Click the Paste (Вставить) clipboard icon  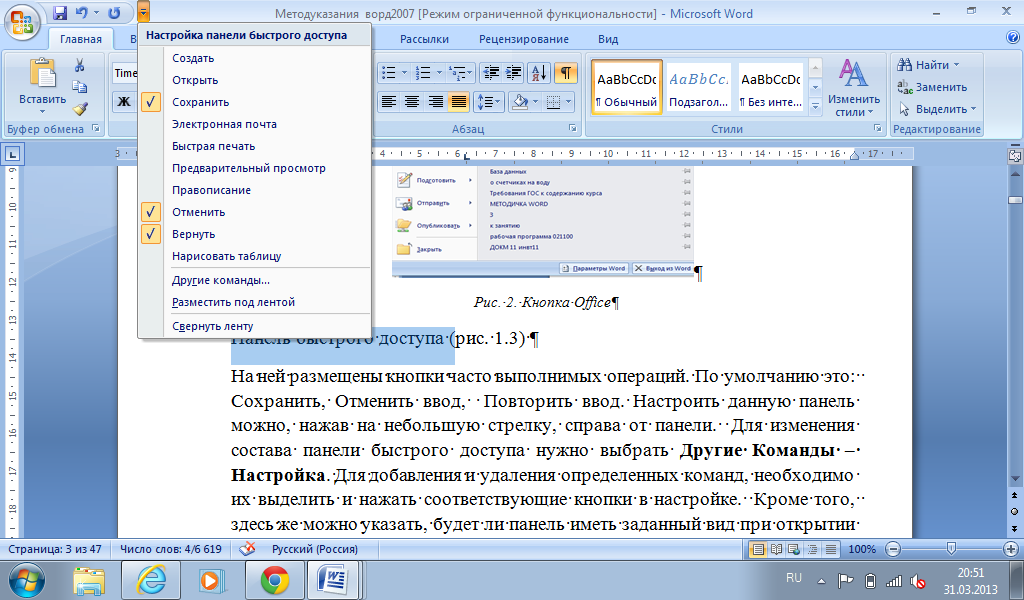tap(42, 73)
